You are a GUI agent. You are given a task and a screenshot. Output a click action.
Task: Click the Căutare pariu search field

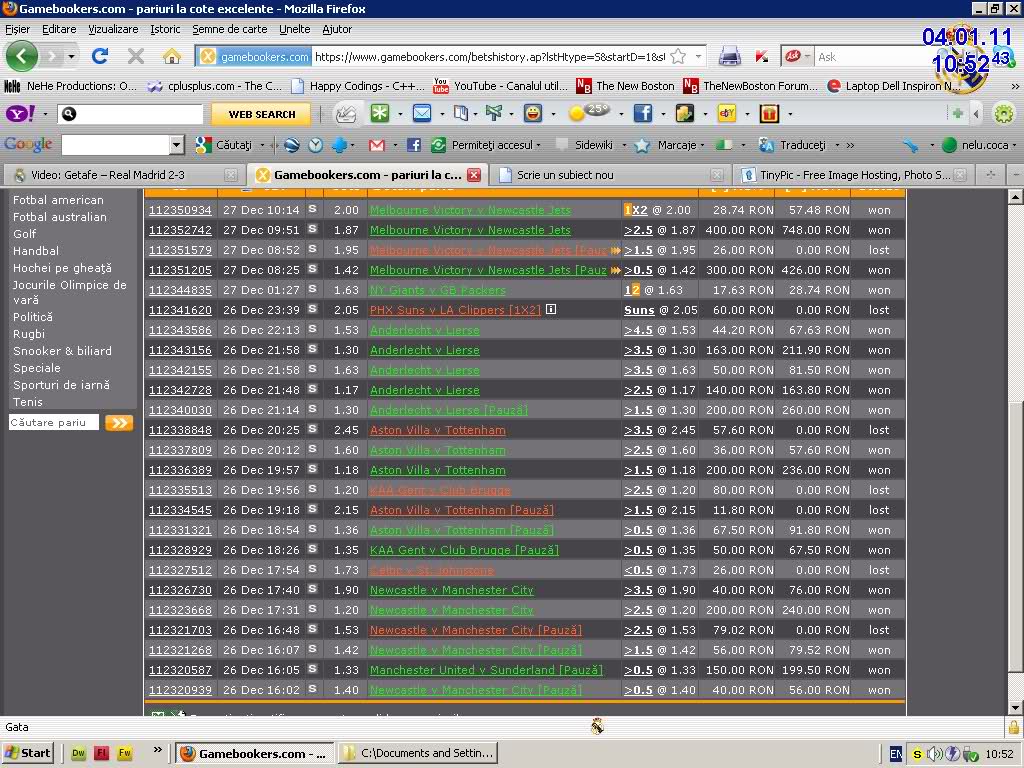tap(54, 423)
